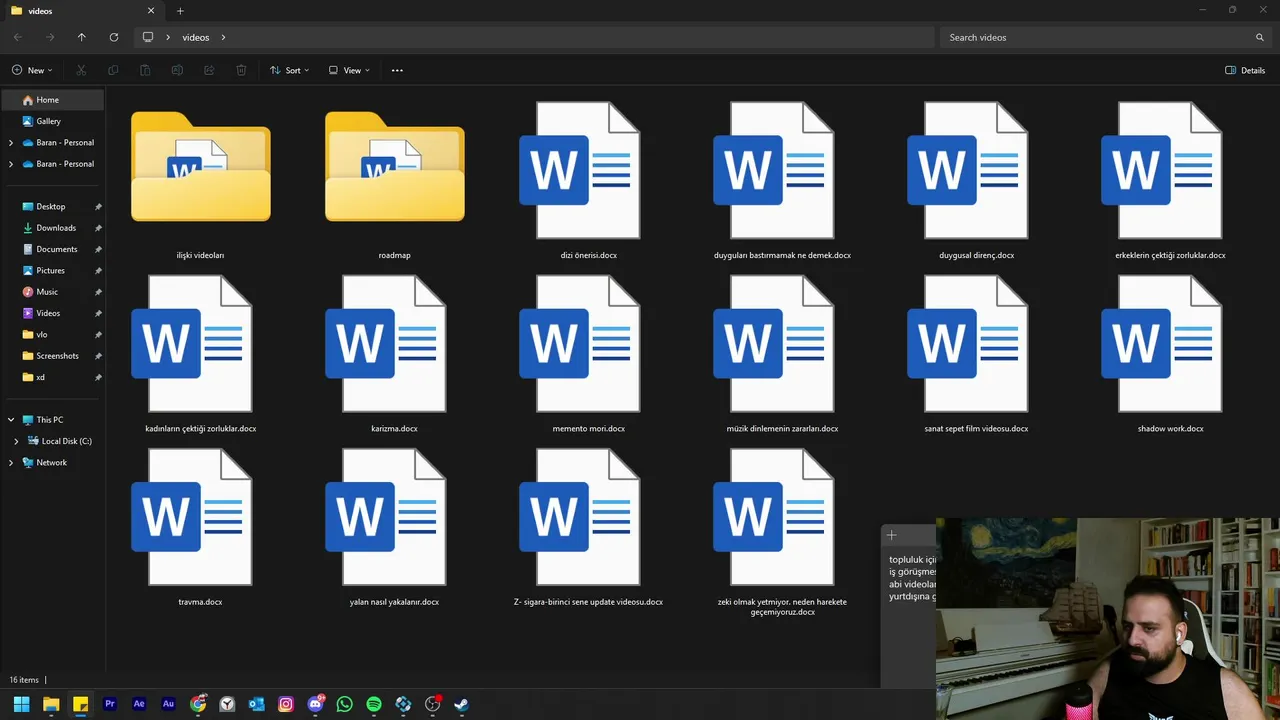
Task: Open Premiere Pro from the taskbar
Action: 110,704
